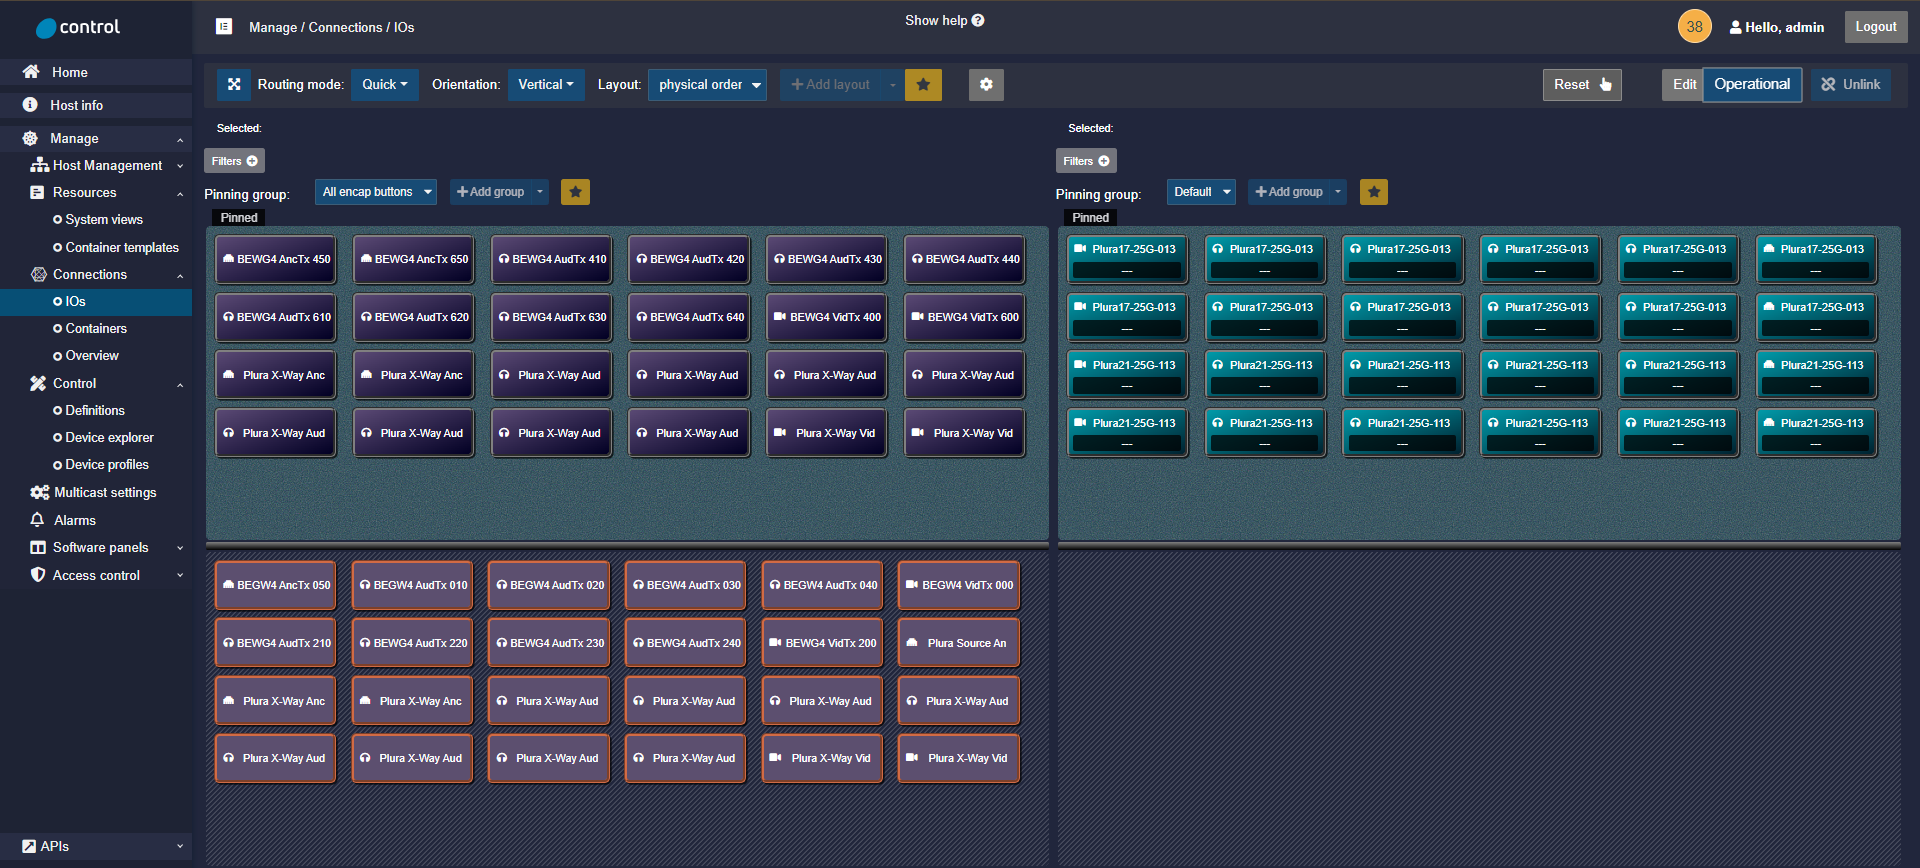Switch to Operational mode

coord(1752,85)
